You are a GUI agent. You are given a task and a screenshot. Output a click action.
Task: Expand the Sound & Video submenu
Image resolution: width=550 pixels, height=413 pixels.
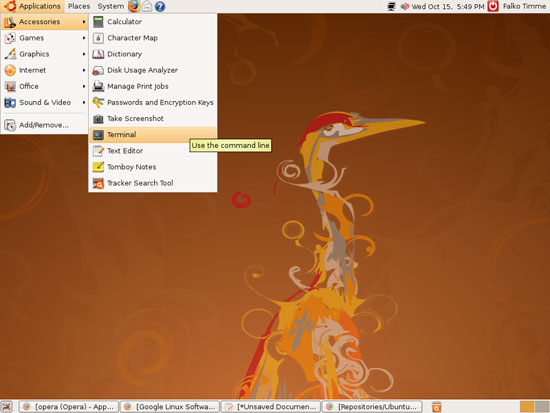[x=45, y=102]
